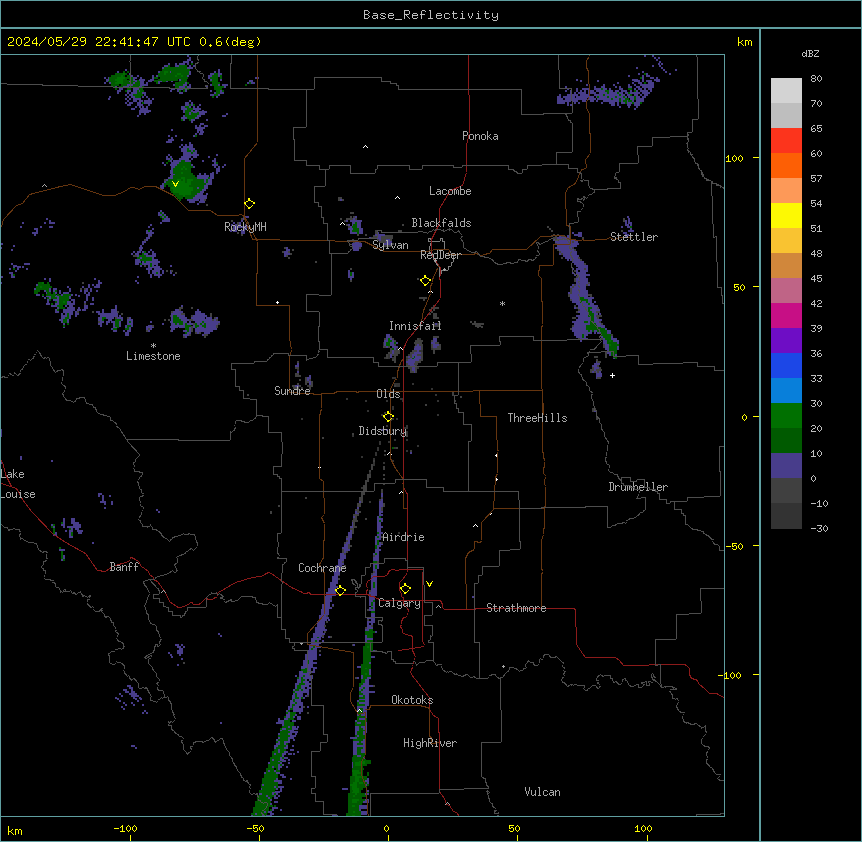The height and width of the screenshot is (842, 862).
Task: Click the Airdrie city label
Action: click(403, 537)
